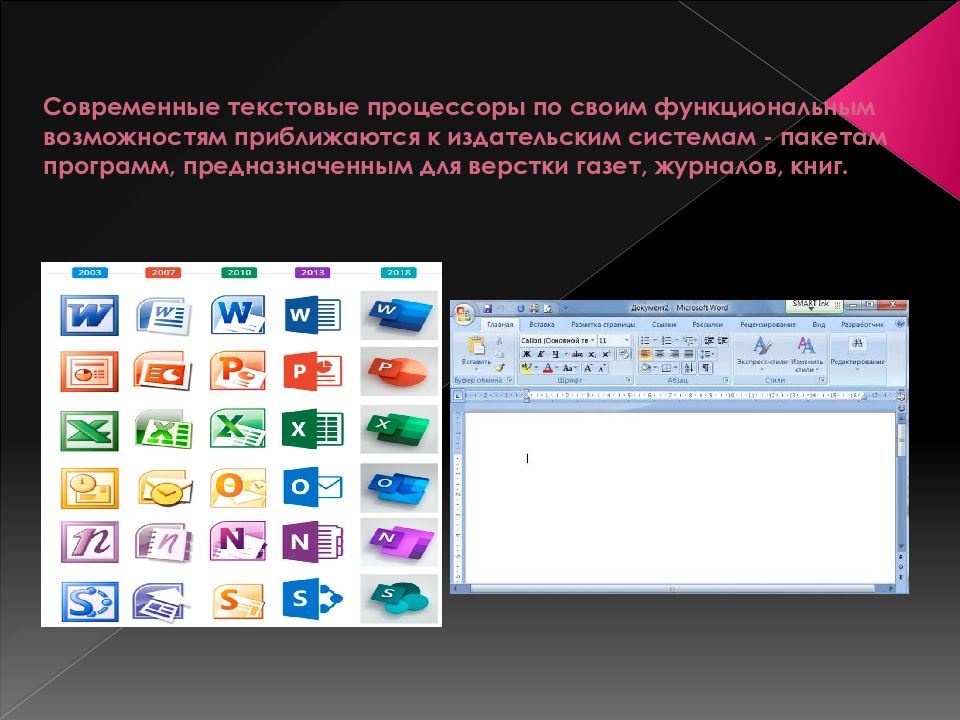Apply the red font color (A)
This screenshot has height=720, width=960.
pyautogui.click(x=548, y=368)
